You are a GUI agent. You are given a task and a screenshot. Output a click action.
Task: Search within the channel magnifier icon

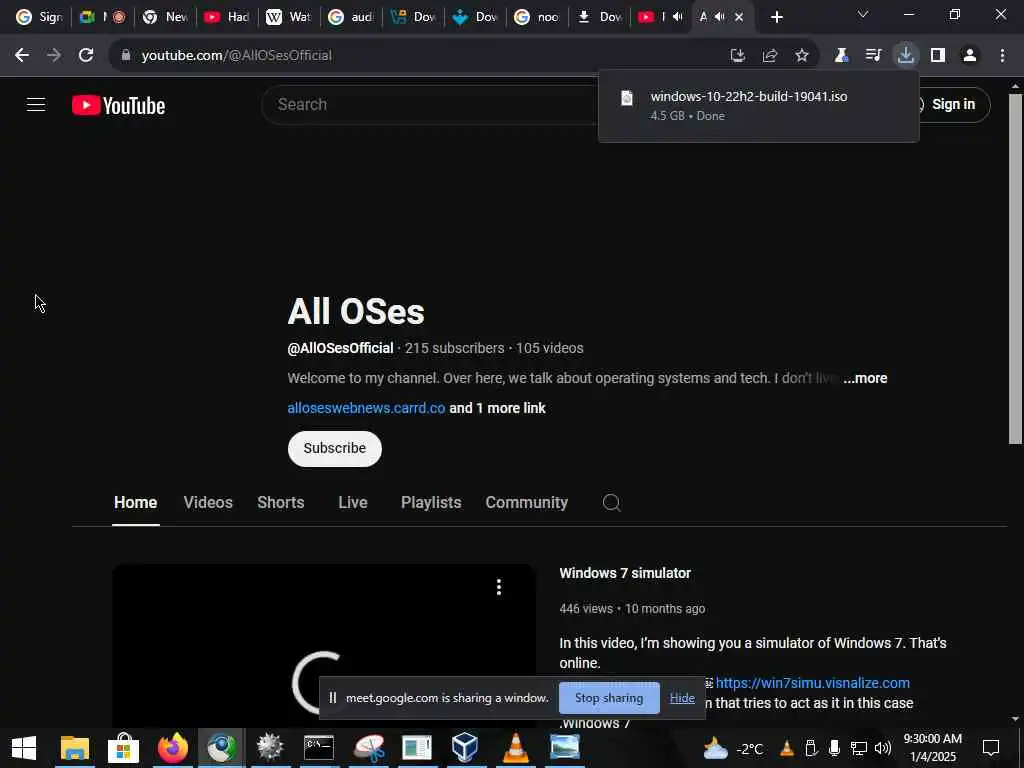[611, 502]
